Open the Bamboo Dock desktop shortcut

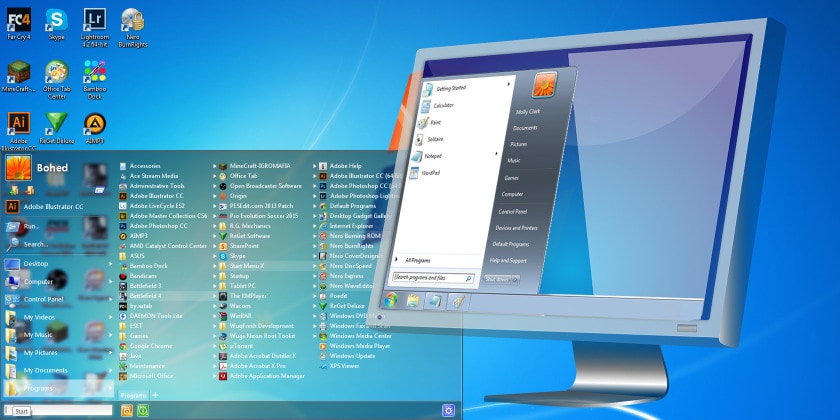click(95, 79)
